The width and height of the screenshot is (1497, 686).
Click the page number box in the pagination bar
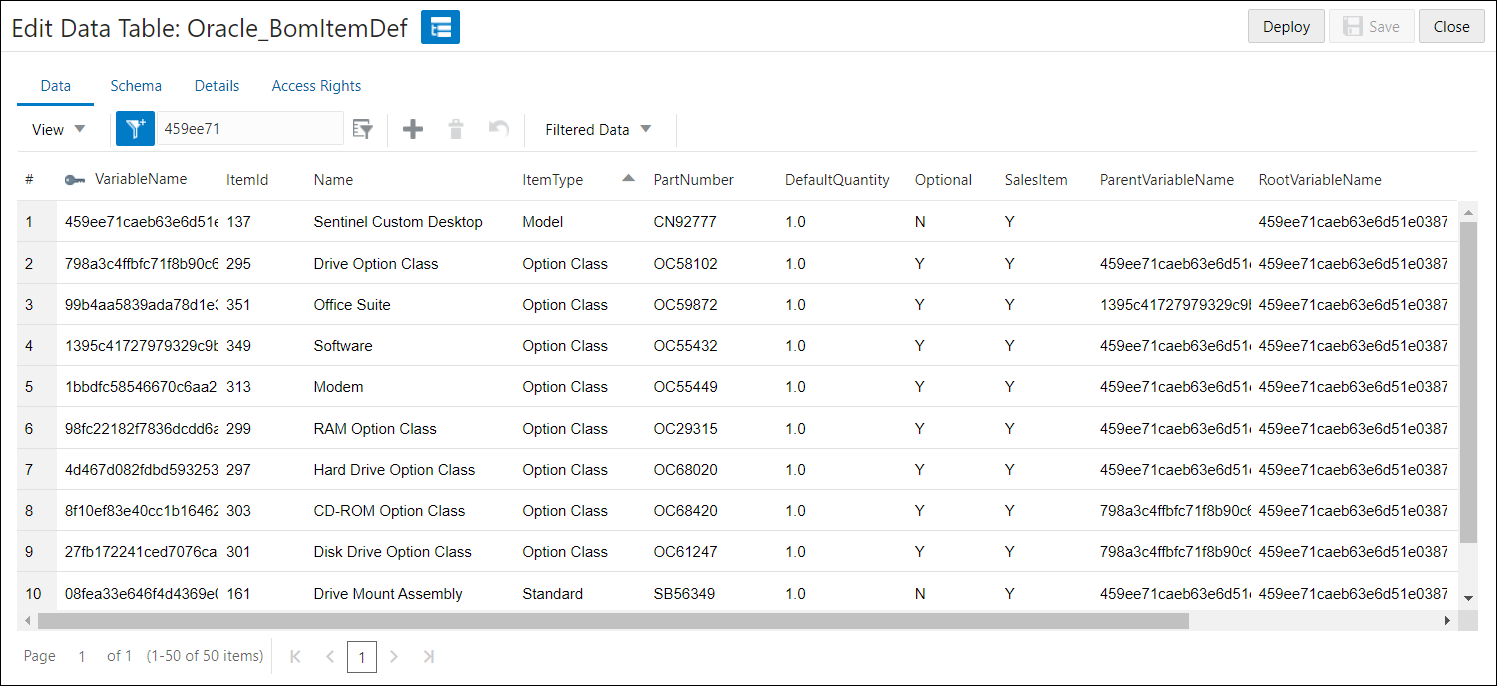point(362,656)
